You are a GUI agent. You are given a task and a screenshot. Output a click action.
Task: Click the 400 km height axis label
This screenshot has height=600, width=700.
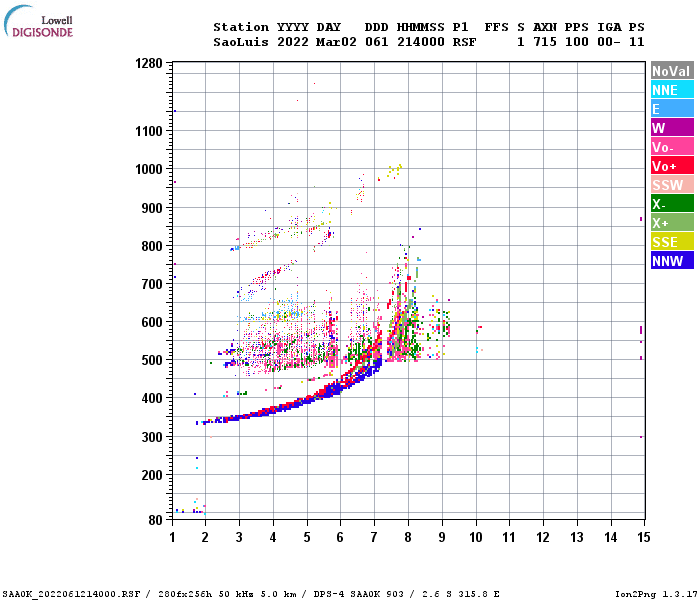pos(152,398)
